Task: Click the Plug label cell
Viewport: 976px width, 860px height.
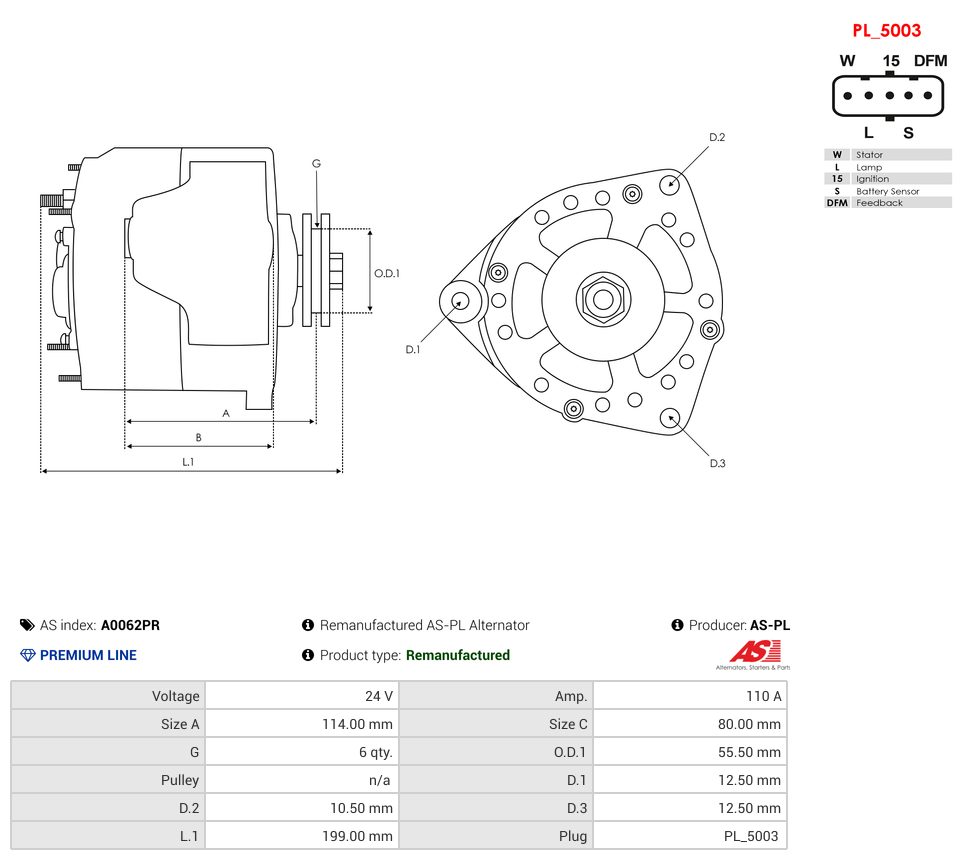Action: click(496, 836)
